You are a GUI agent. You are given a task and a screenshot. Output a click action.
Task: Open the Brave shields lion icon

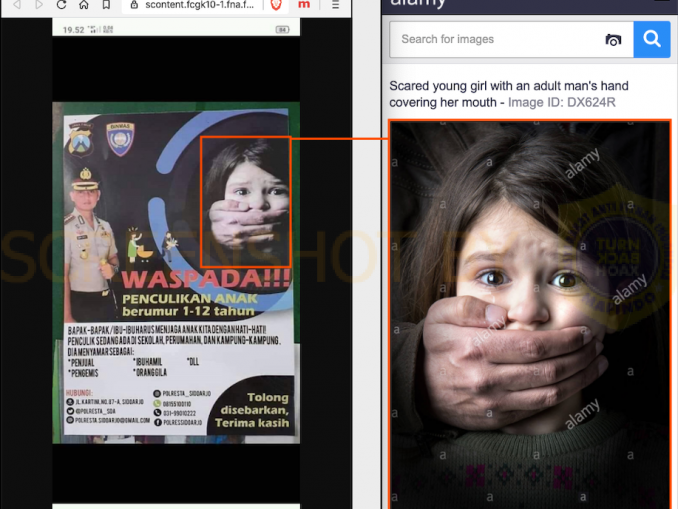click(x=276, y=5)
